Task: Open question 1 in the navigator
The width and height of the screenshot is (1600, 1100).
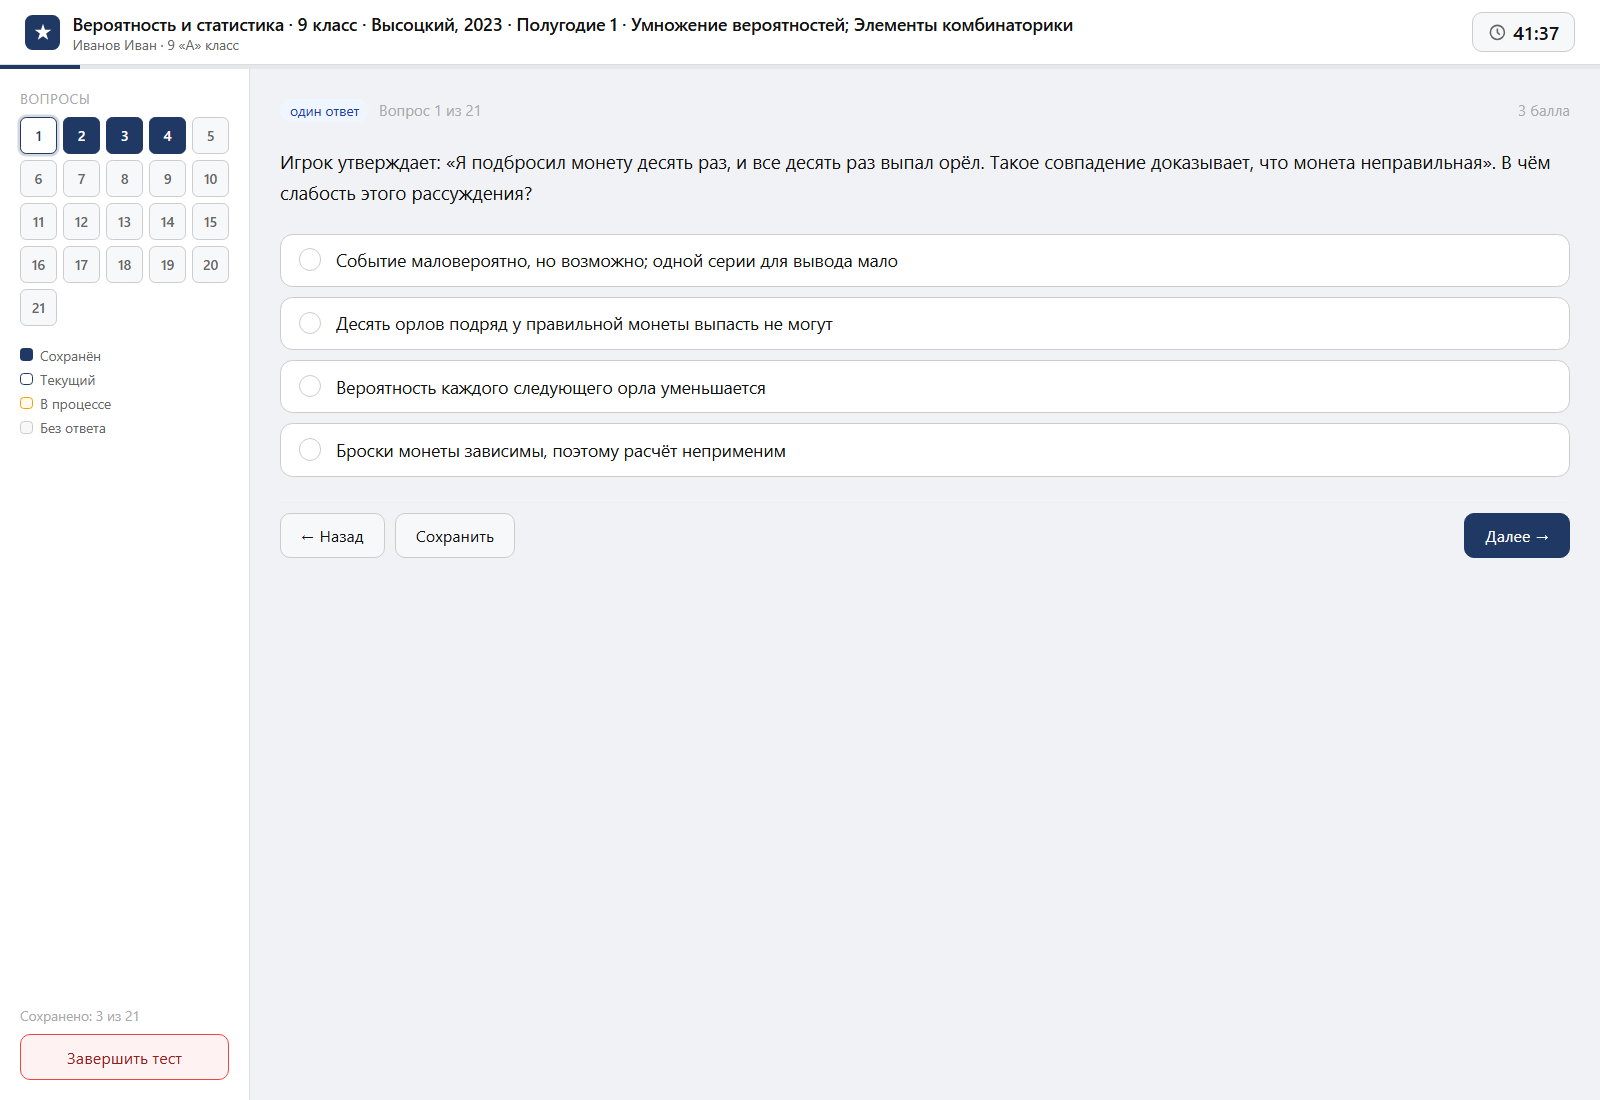Action: pos(38,136)
